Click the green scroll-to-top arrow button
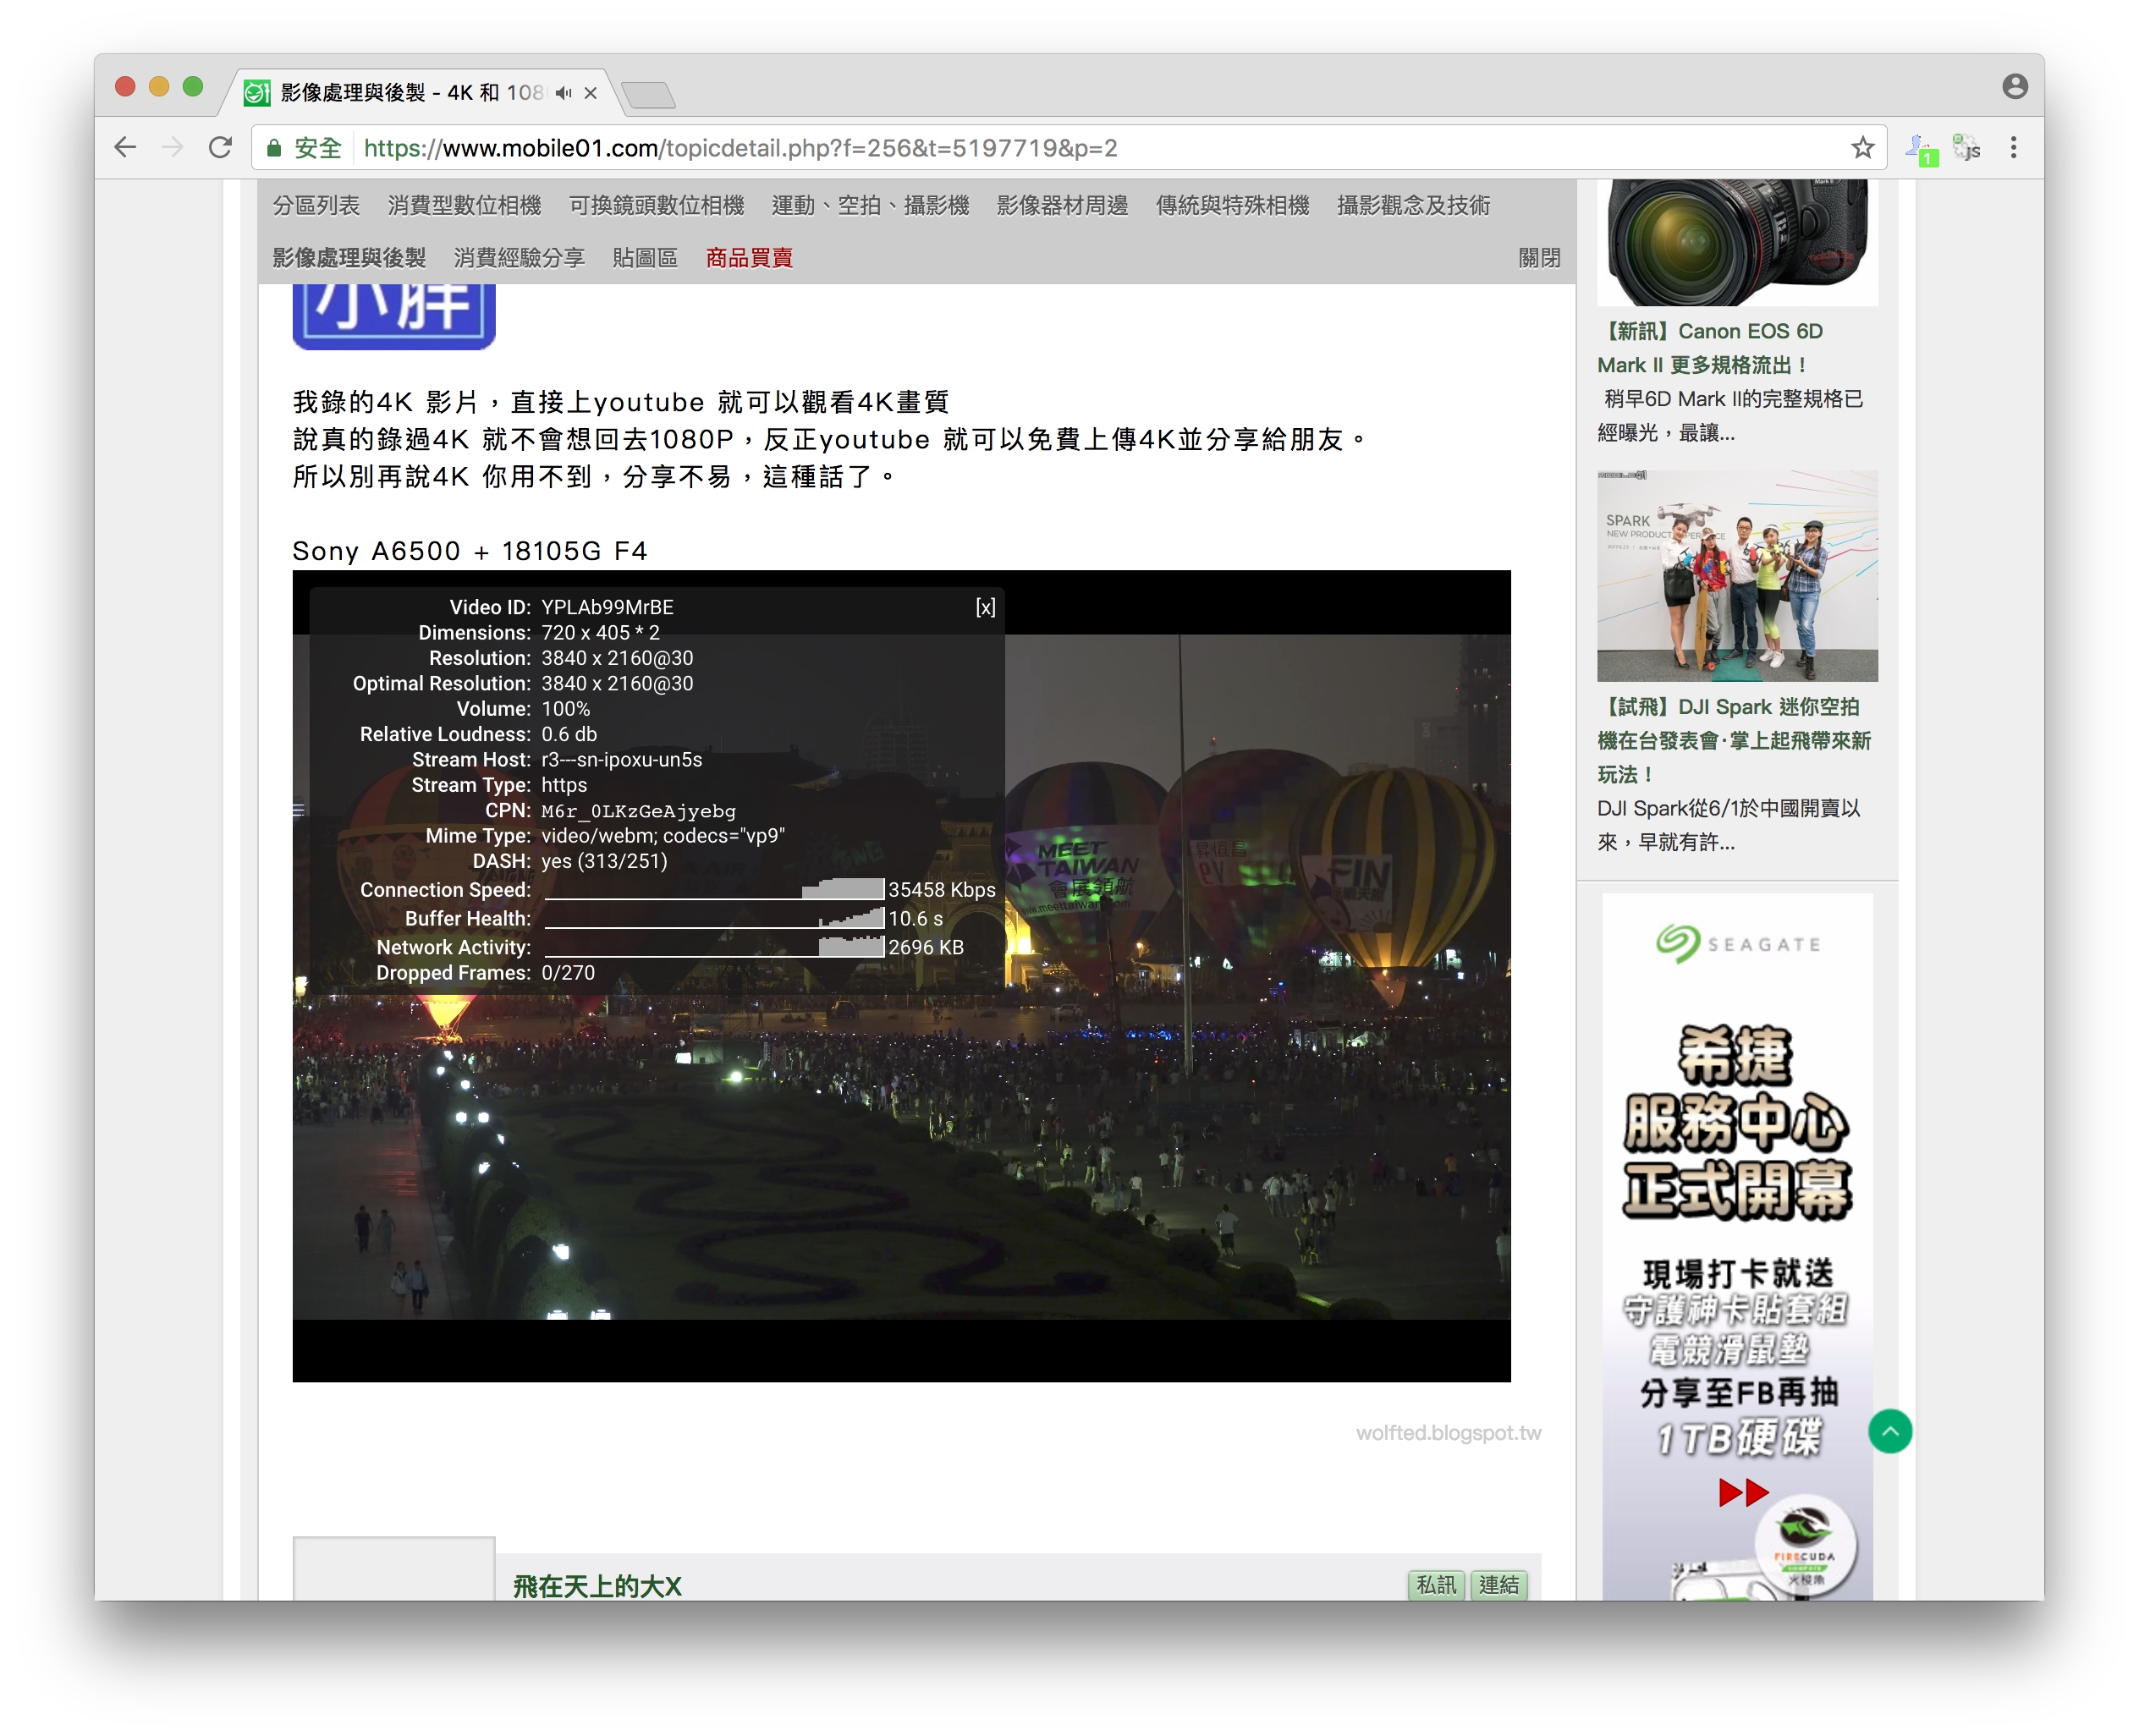Viewport: 2139px width, 1736px height. click(x=1889, y=1431)
